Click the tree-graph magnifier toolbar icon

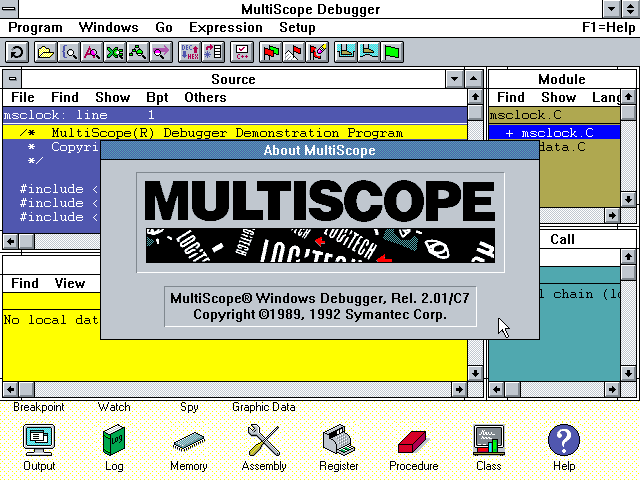(138, 52)
